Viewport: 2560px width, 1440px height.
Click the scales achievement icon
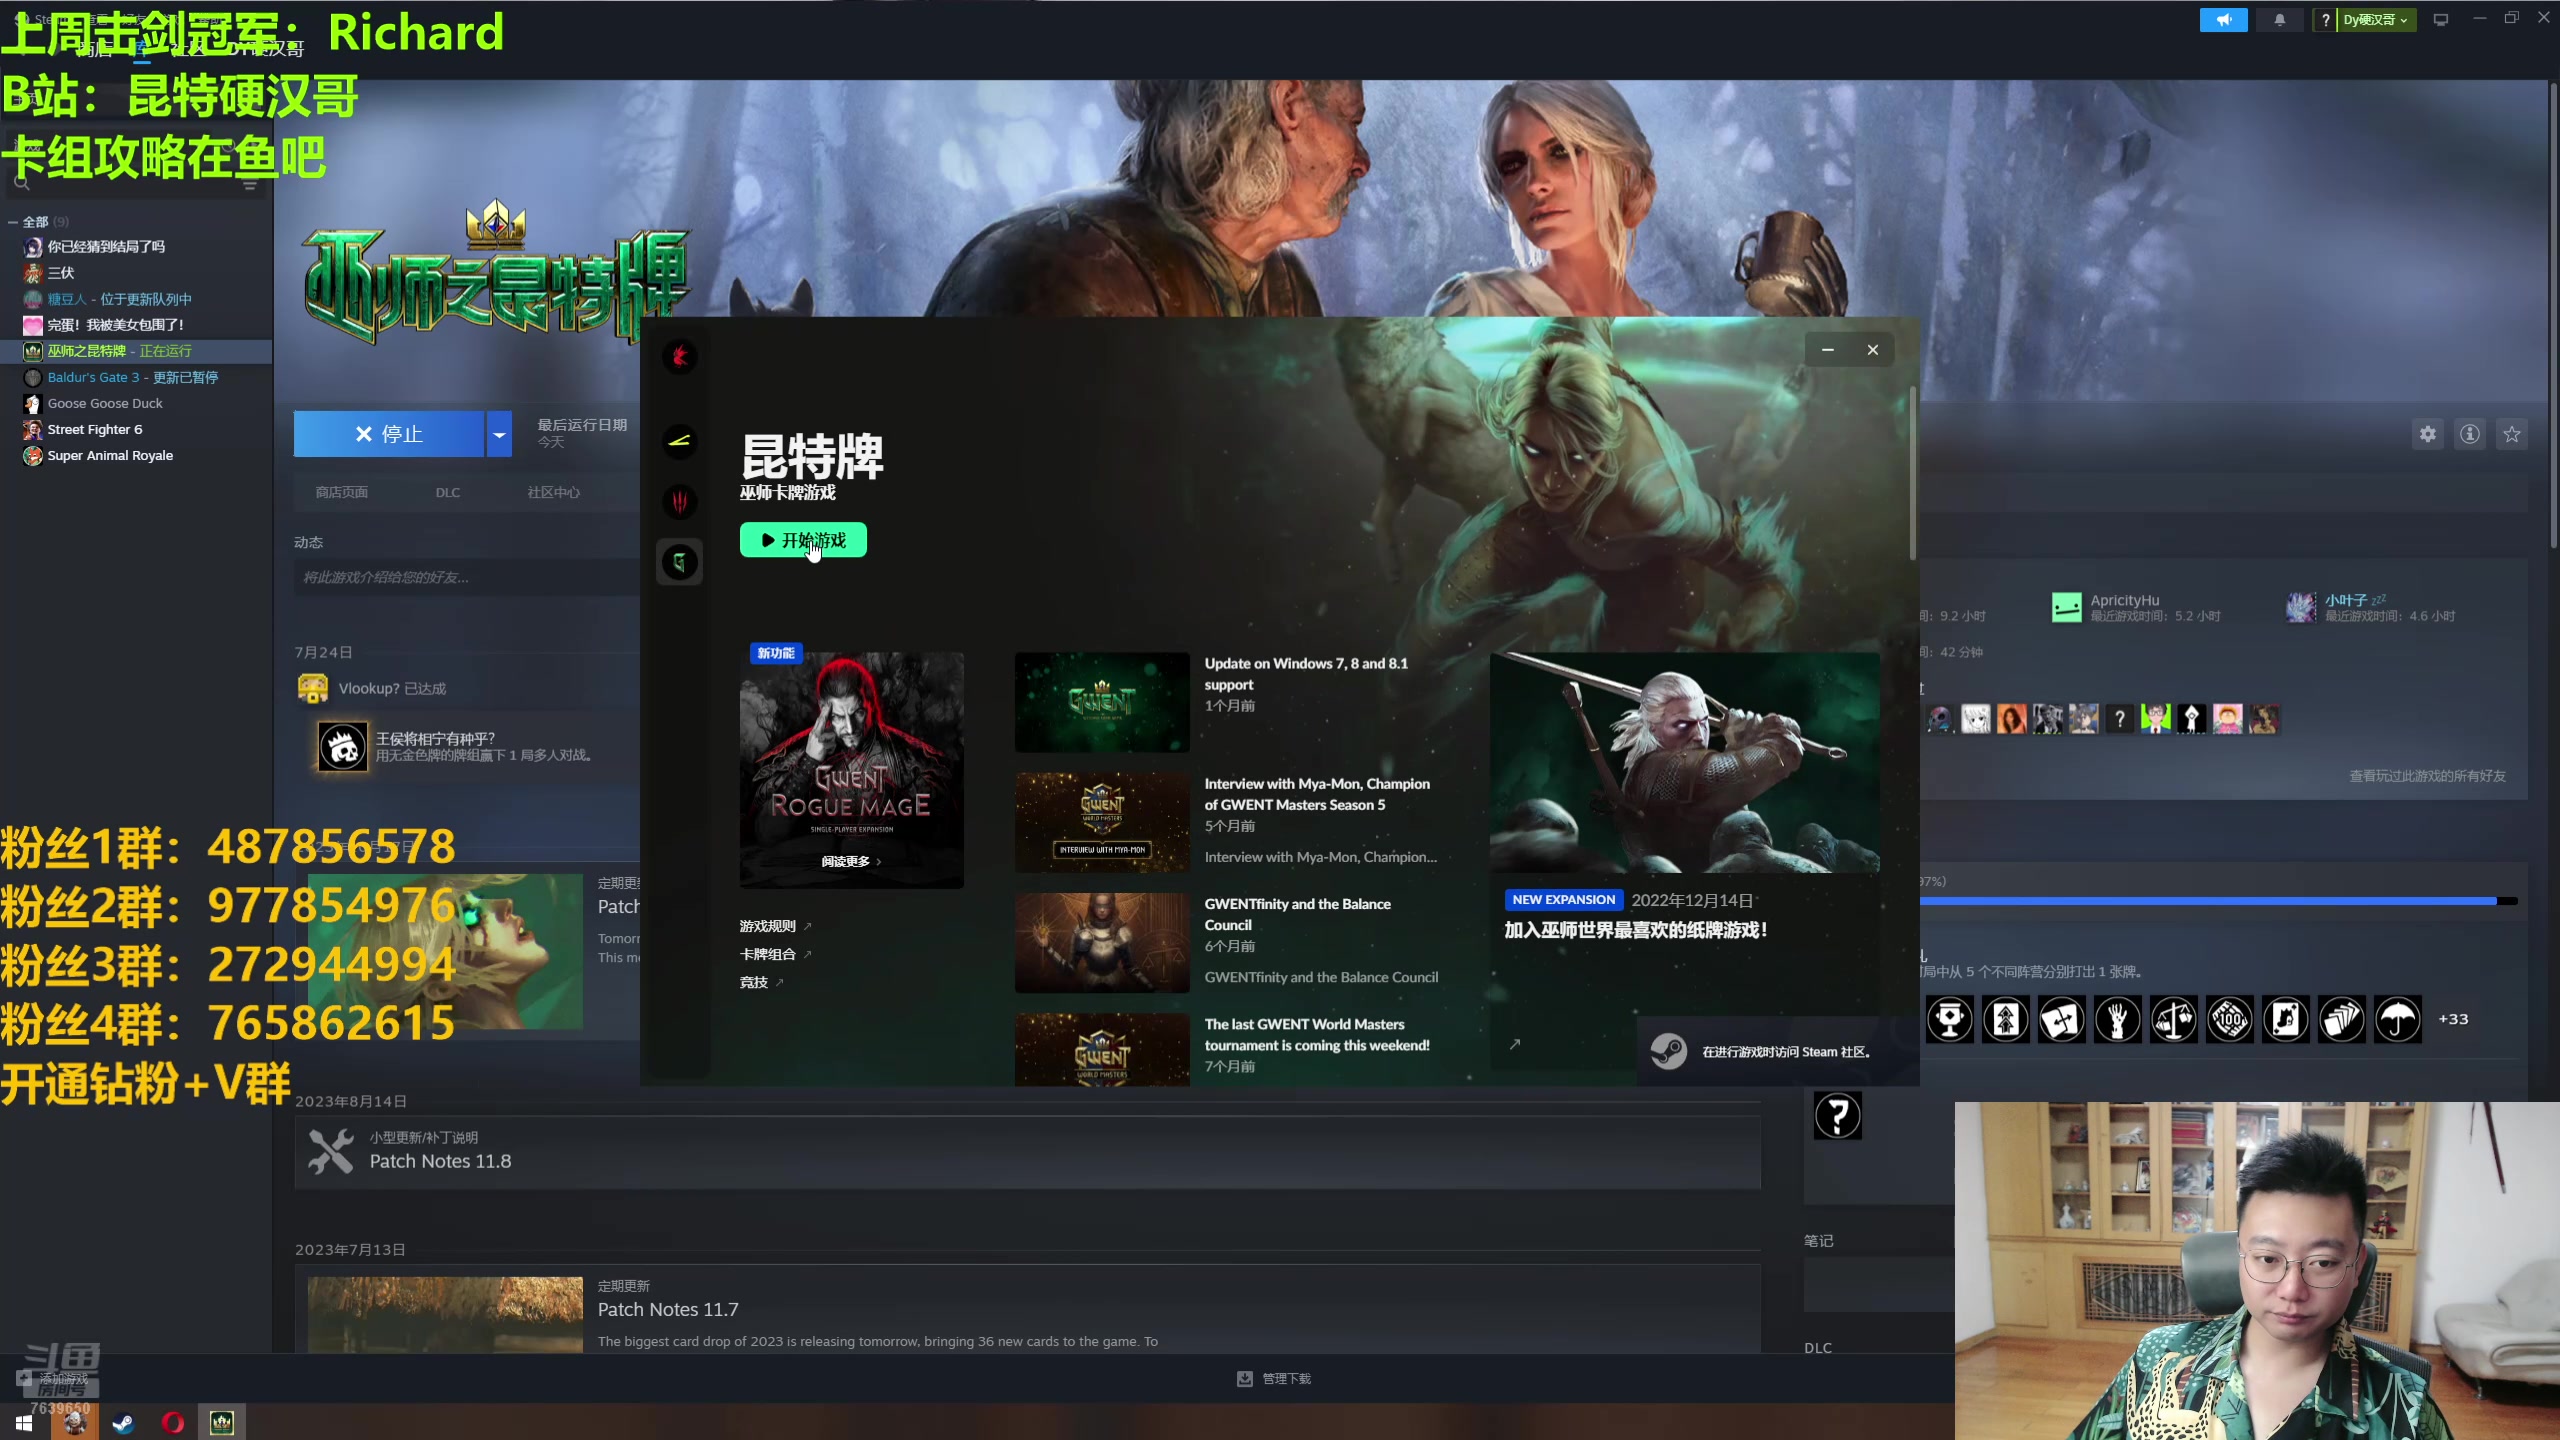coord(2173,1019)
